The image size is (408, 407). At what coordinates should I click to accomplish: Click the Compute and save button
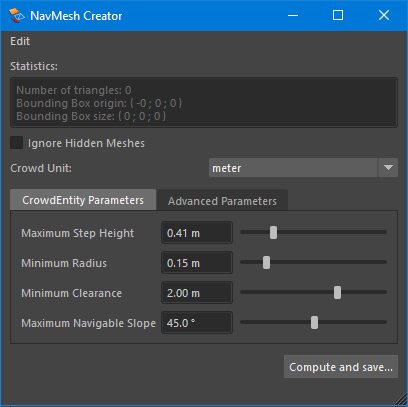tap(341, 367)
